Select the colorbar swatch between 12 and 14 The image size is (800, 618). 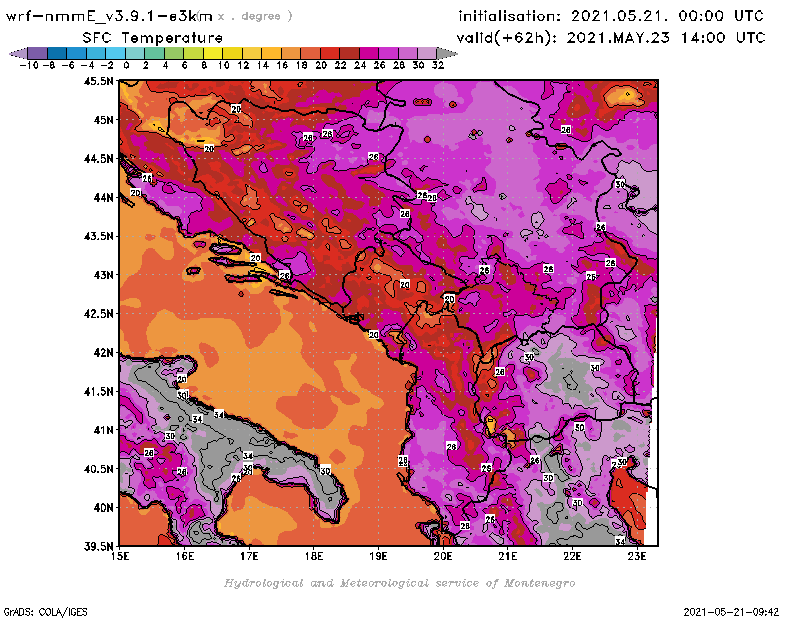coord(252,53)
